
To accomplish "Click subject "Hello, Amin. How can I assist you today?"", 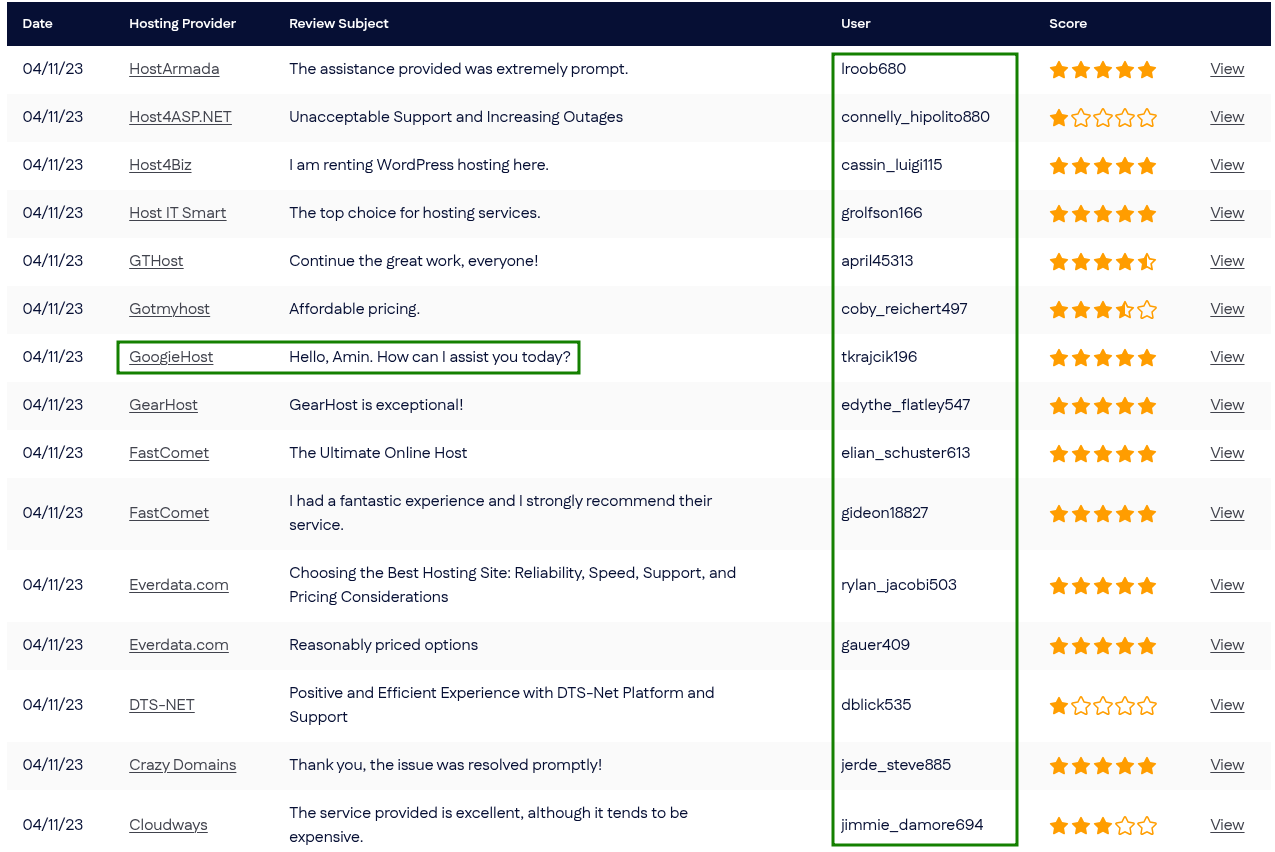I will pyautogui.click(x=430, y=357).
